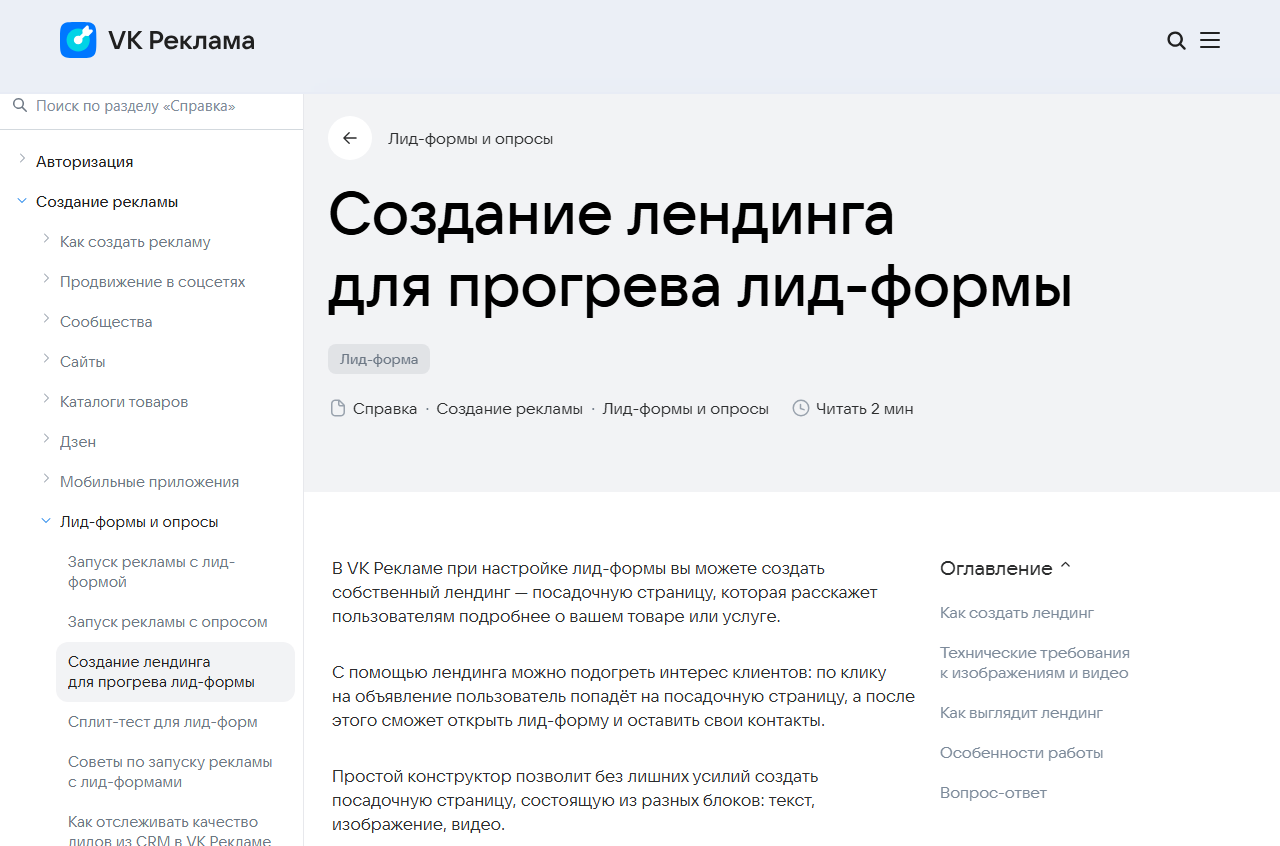Go to Создание рекламы breadcrumb link

pos(509,409)
